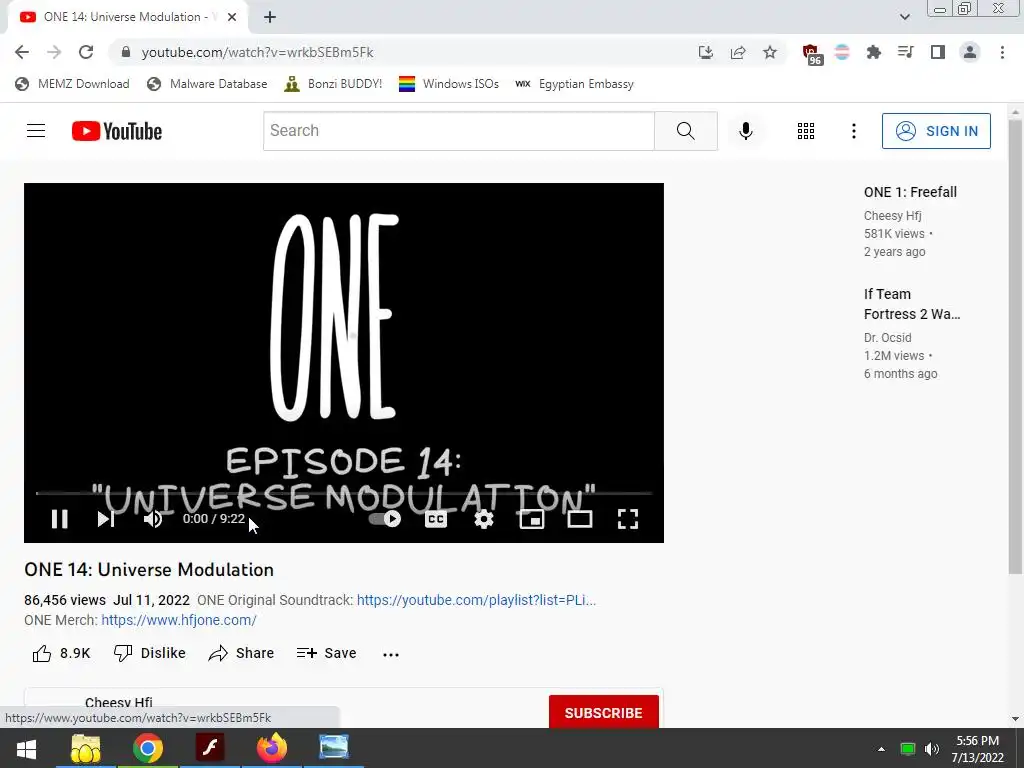
Task: Click the share page icon in address bar
Action: (738, 52)
